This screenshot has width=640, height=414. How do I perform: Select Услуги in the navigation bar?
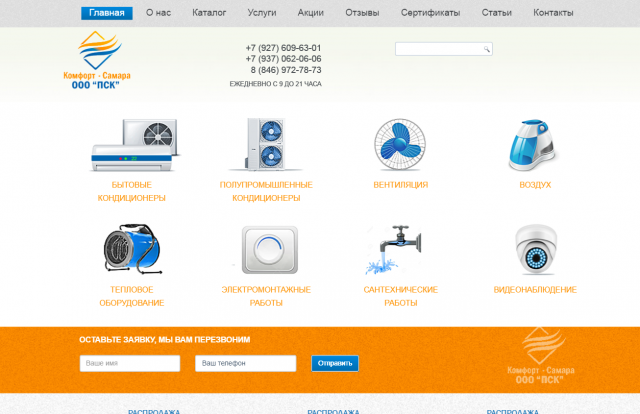(x=262, y=13)
